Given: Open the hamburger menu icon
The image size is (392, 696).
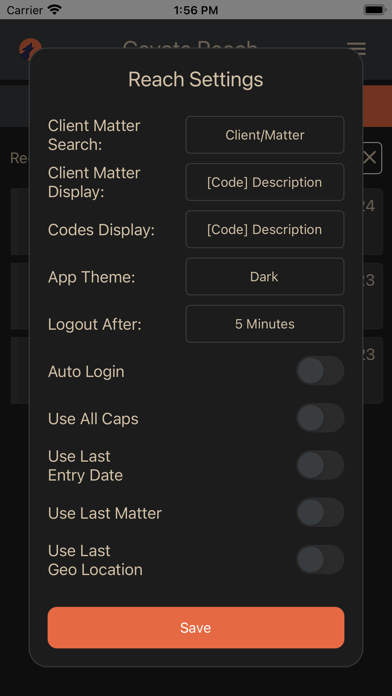Looking at the screenshot, I should click(x=356, y=48).
